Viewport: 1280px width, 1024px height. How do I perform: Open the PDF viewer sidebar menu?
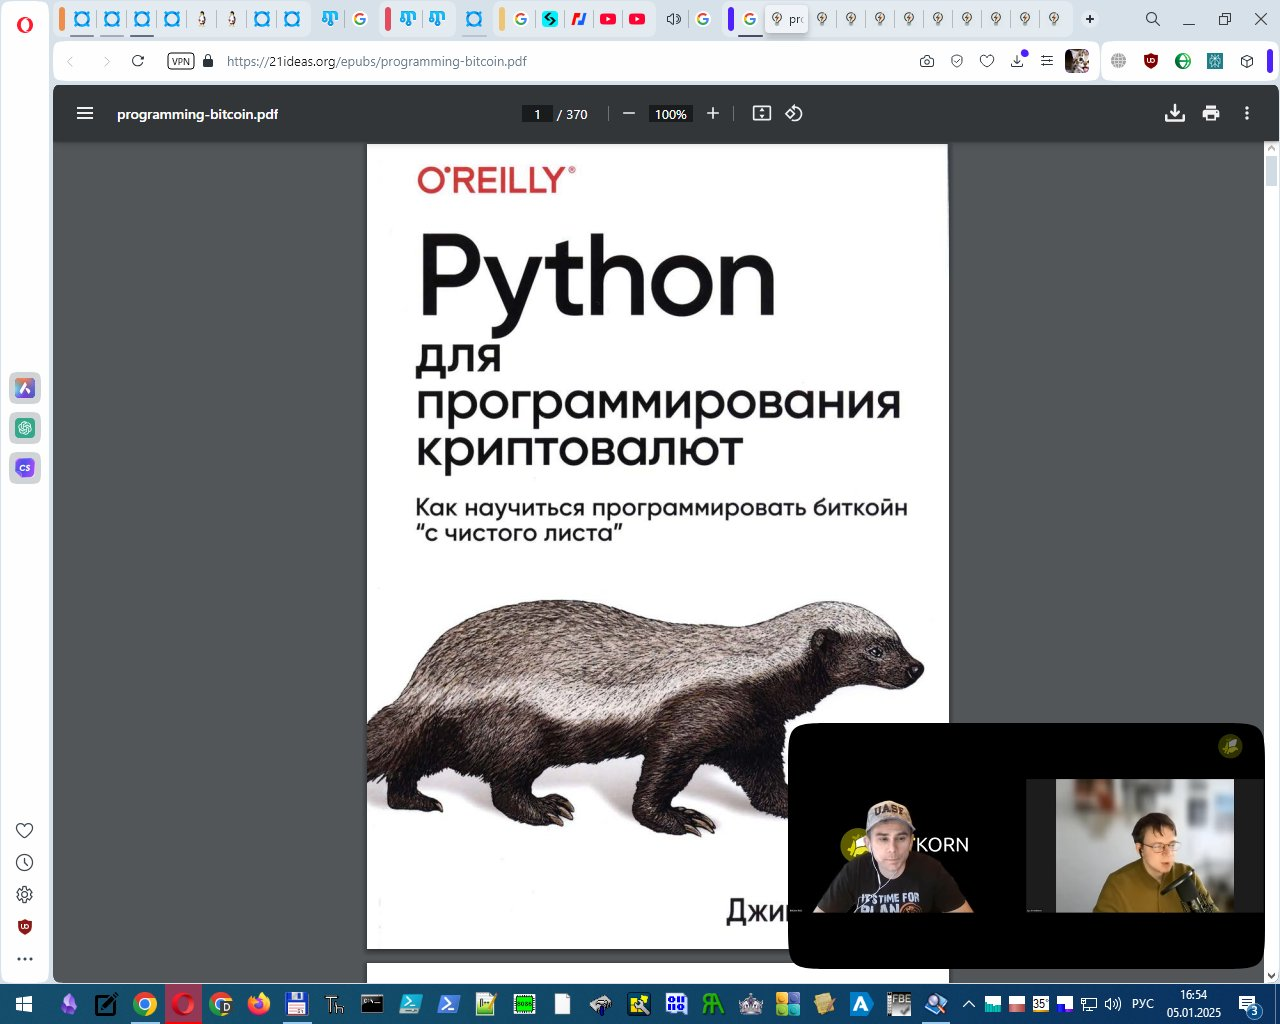tap(85, 114)
